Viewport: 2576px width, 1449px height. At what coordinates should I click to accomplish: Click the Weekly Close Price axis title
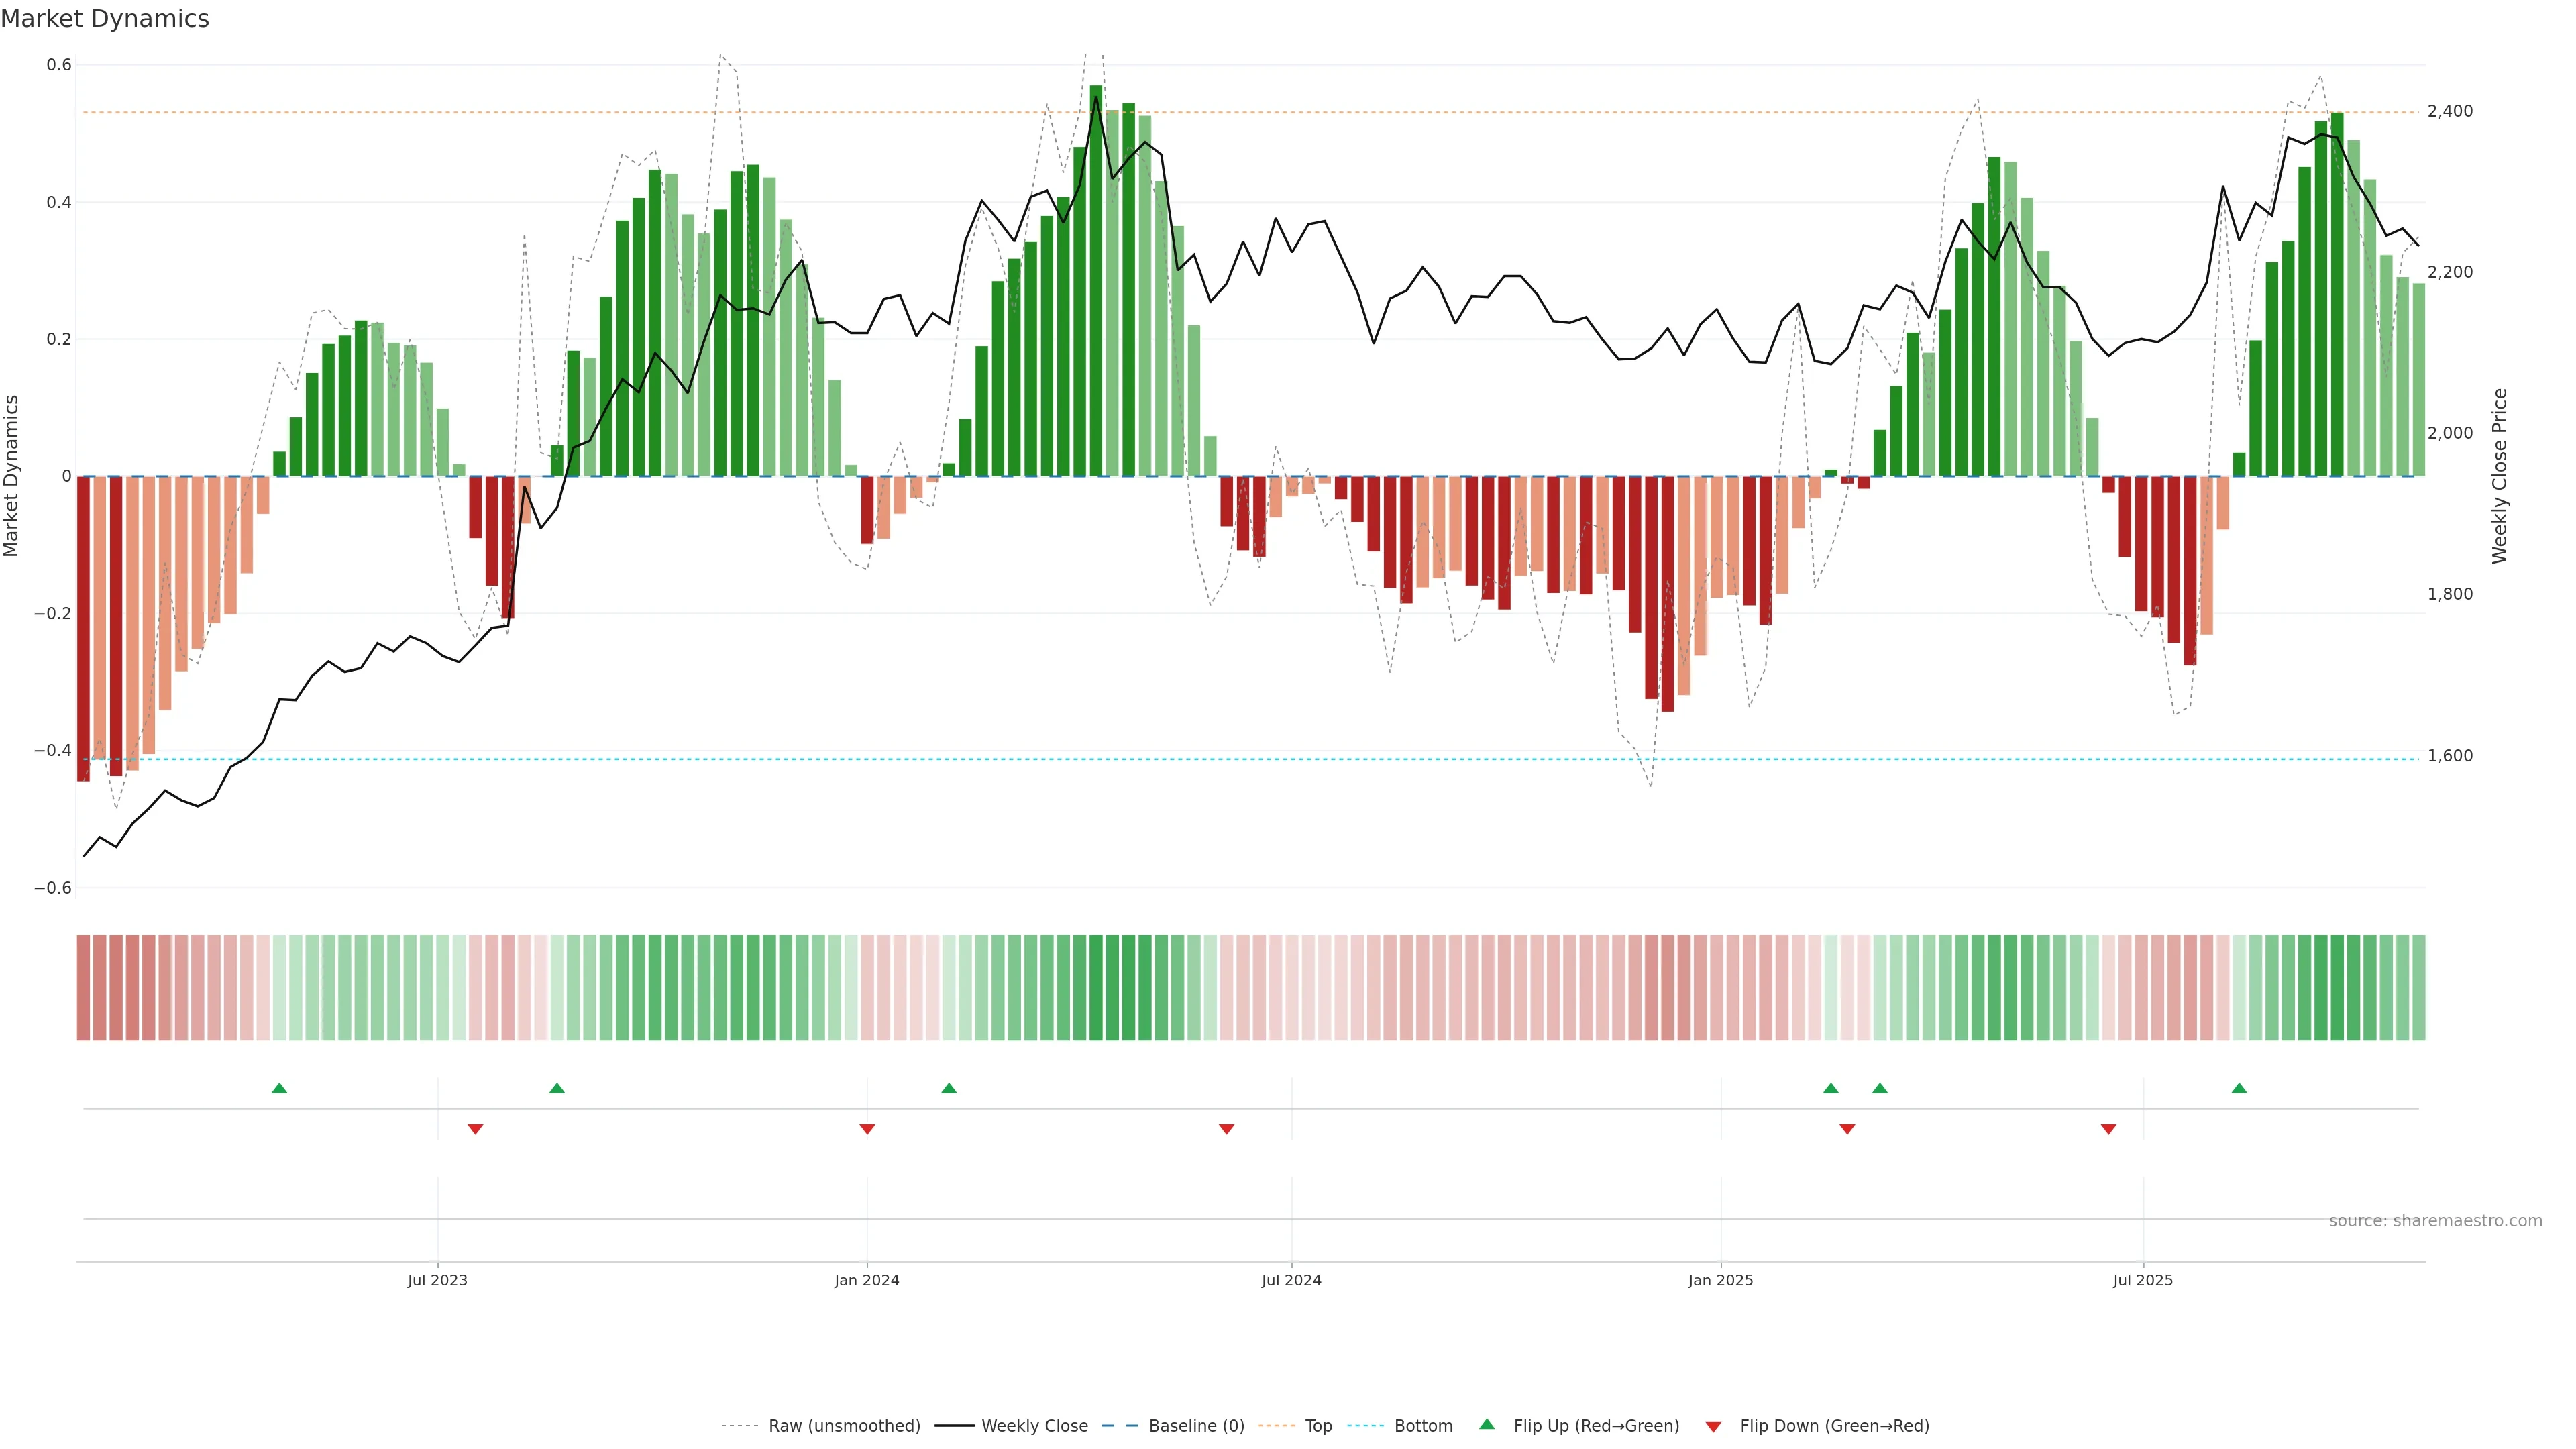[x=2499, y=476]
